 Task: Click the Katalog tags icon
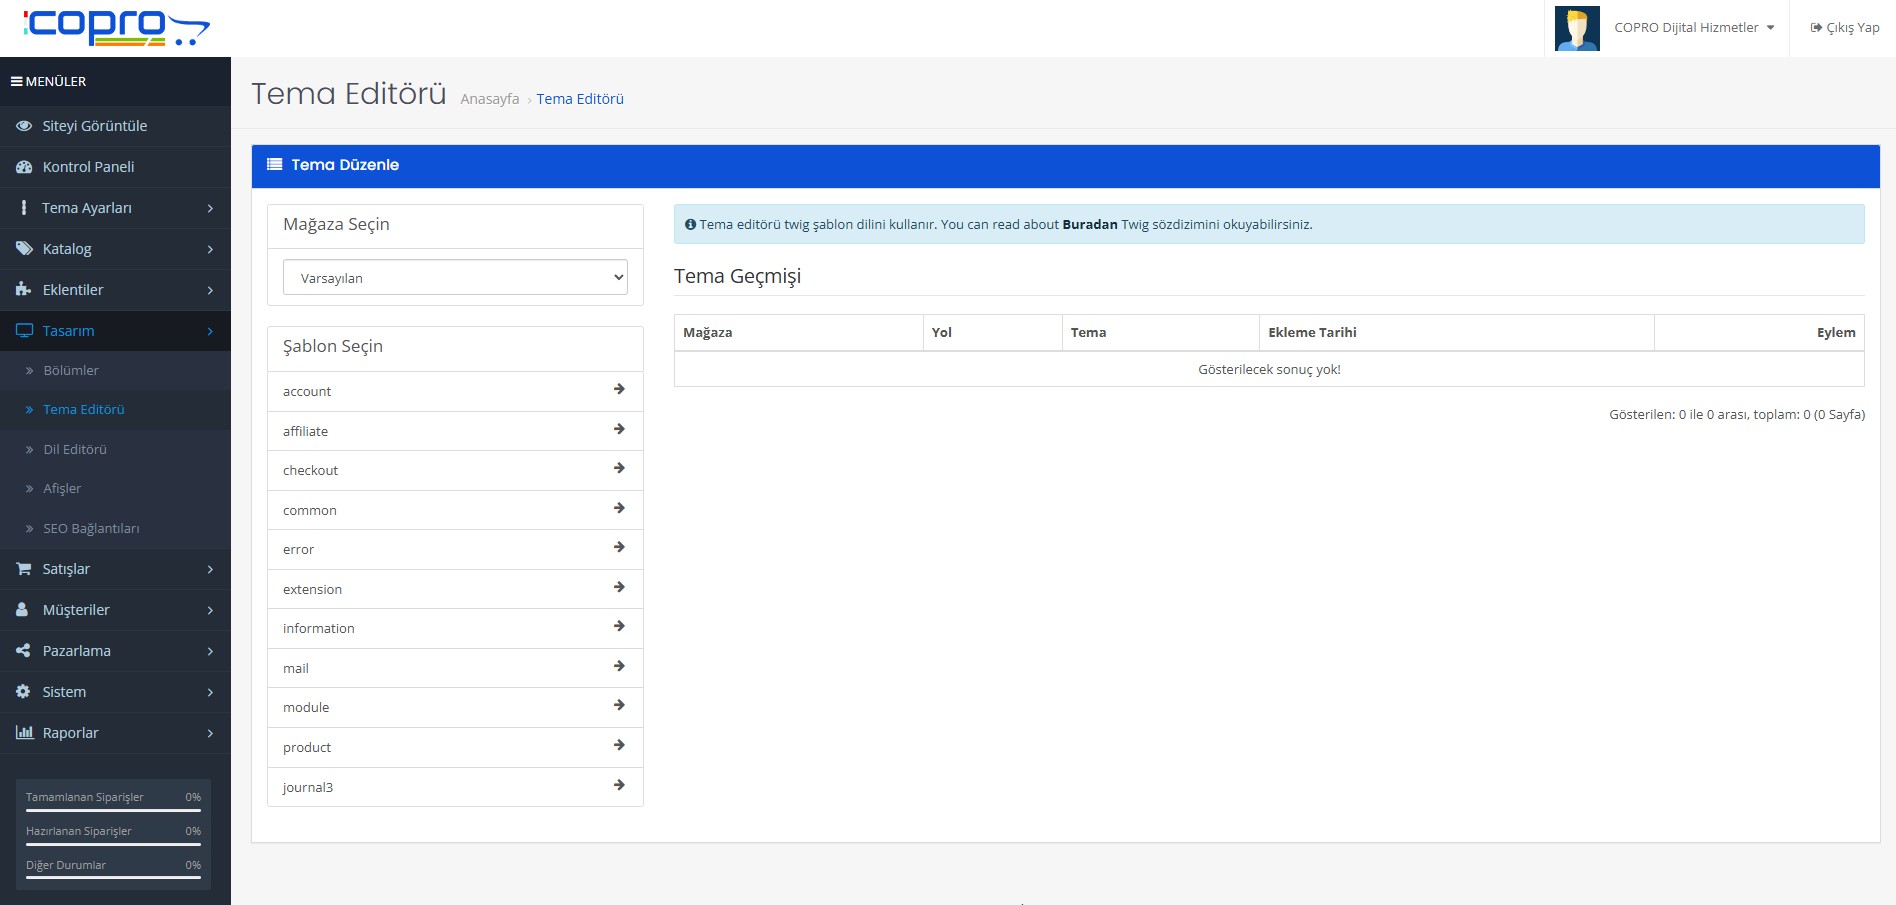pyautogui.click(x=24, y=249)
